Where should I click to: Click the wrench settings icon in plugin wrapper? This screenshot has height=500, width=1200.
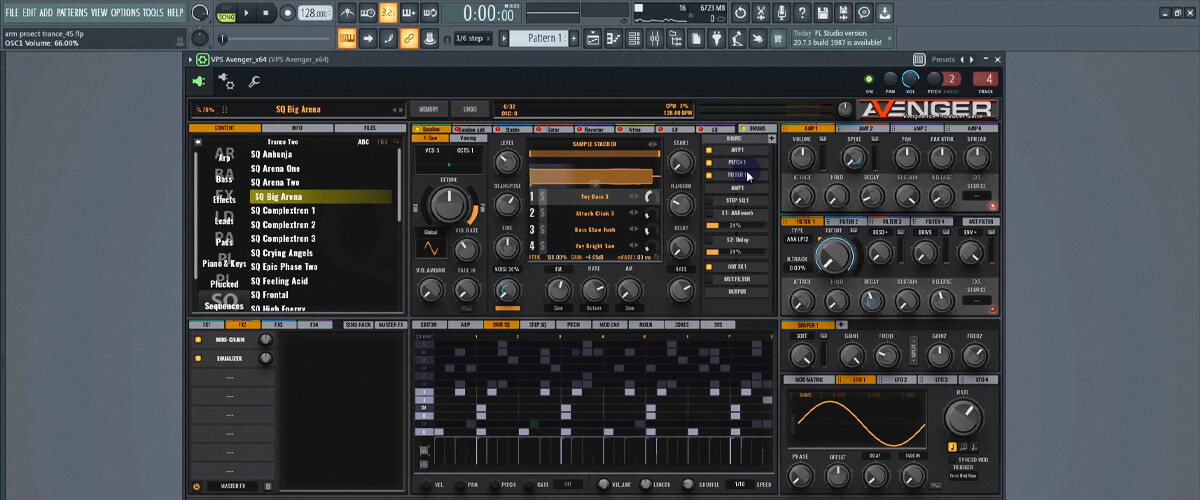(254, 82)
